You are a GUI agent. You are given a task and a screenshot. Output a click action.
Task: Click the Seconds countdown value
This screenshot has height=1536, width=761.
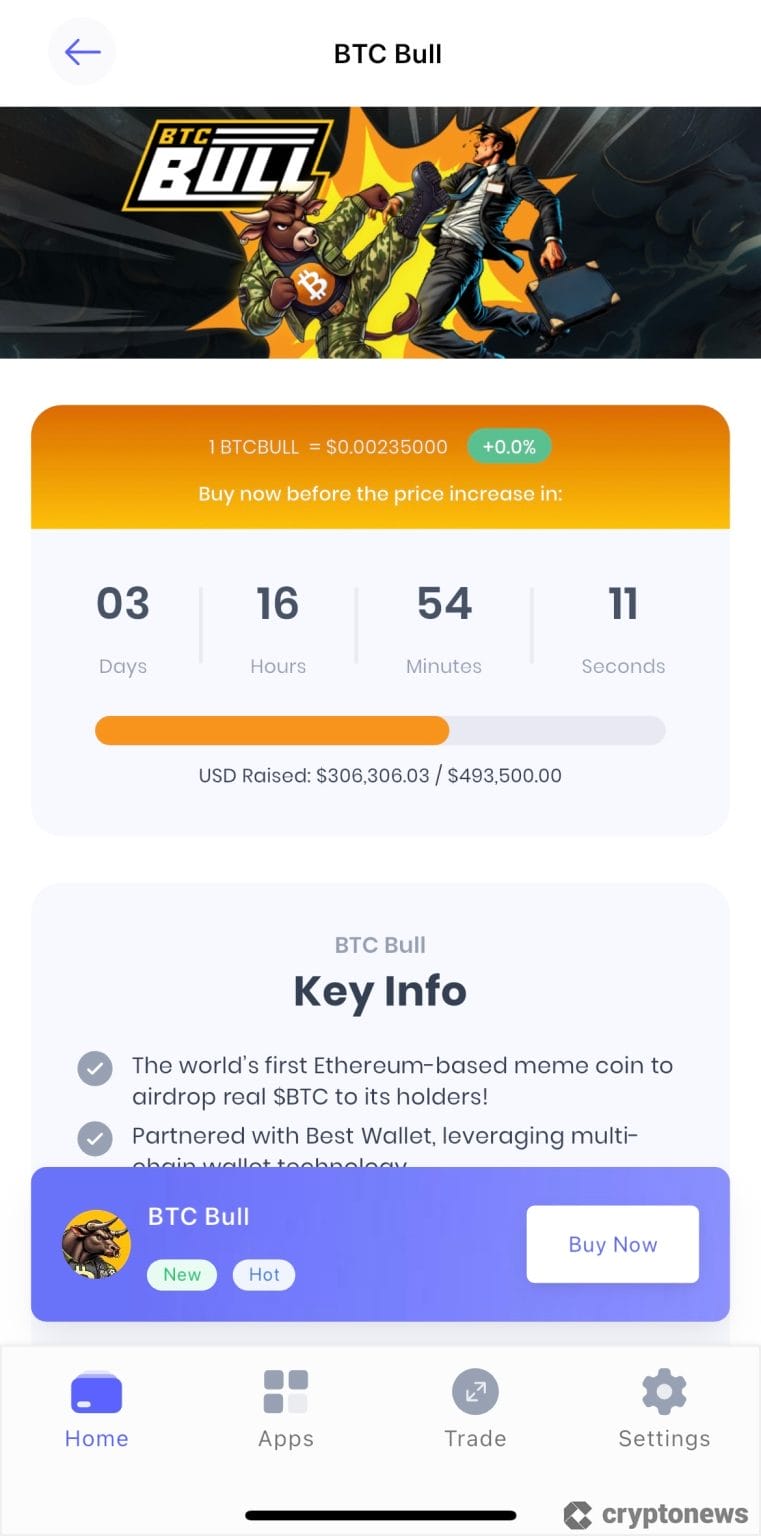[x=623, y=602]
